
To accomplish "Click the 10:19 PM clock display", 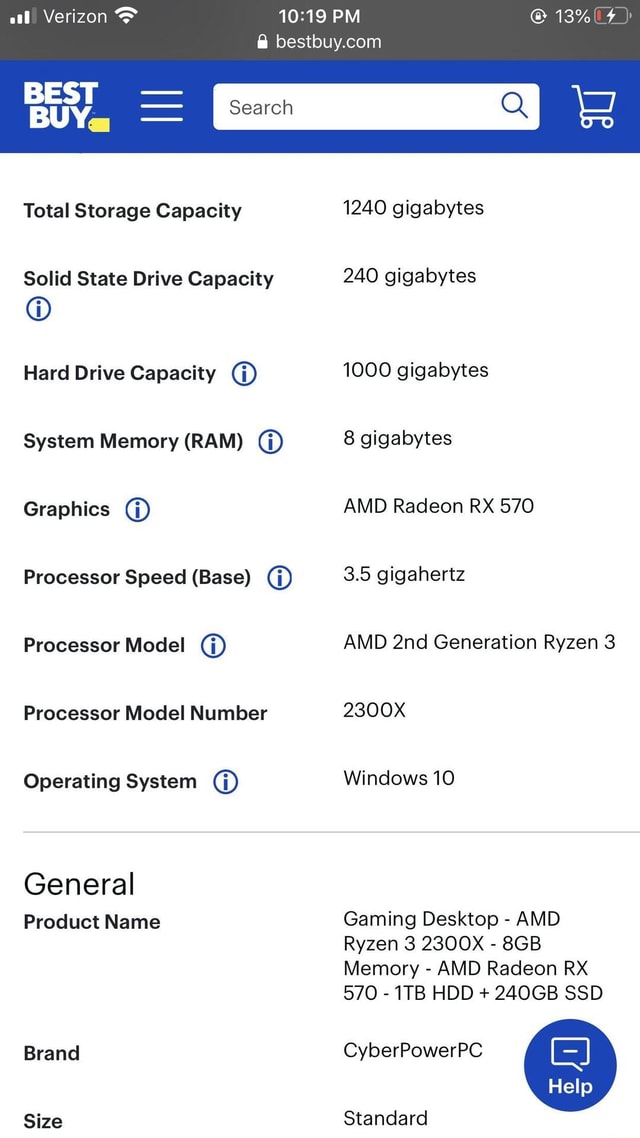I will tap(320, 16).
